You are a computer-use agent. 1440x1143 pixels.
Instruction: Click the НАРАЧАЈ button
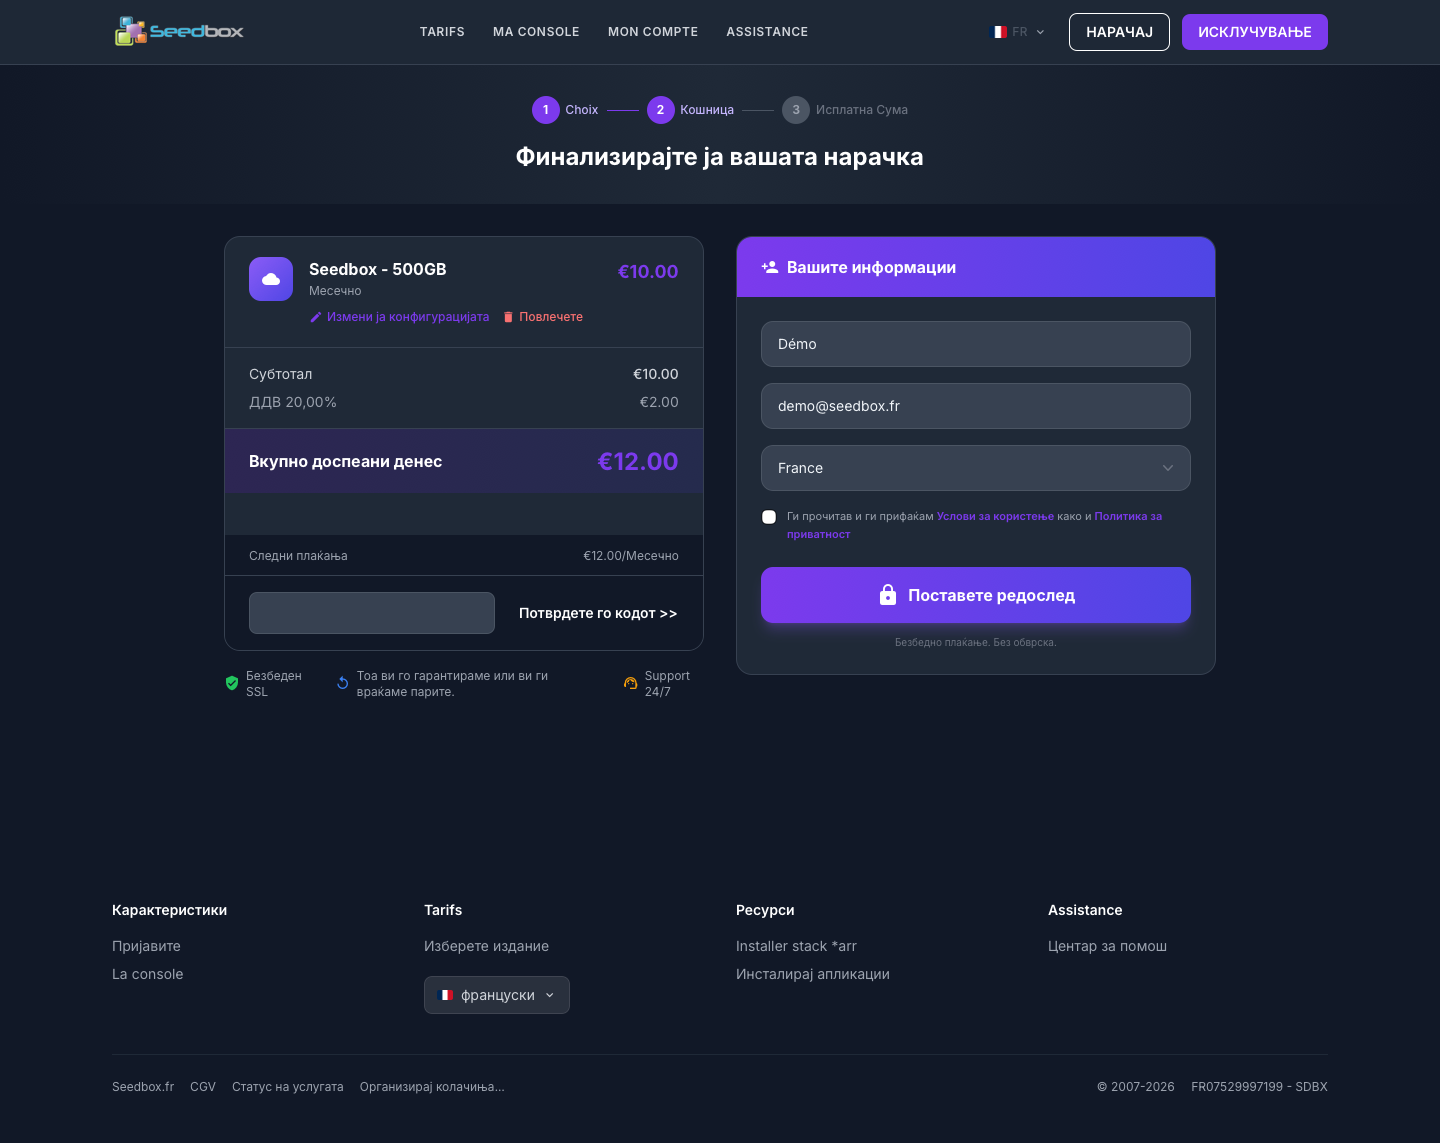pyautogui.click(x=1119, y=32)
